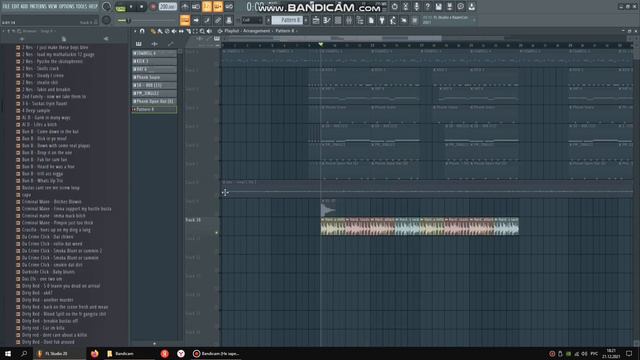Open the Mixer view icon

click(x=349, y=20)
